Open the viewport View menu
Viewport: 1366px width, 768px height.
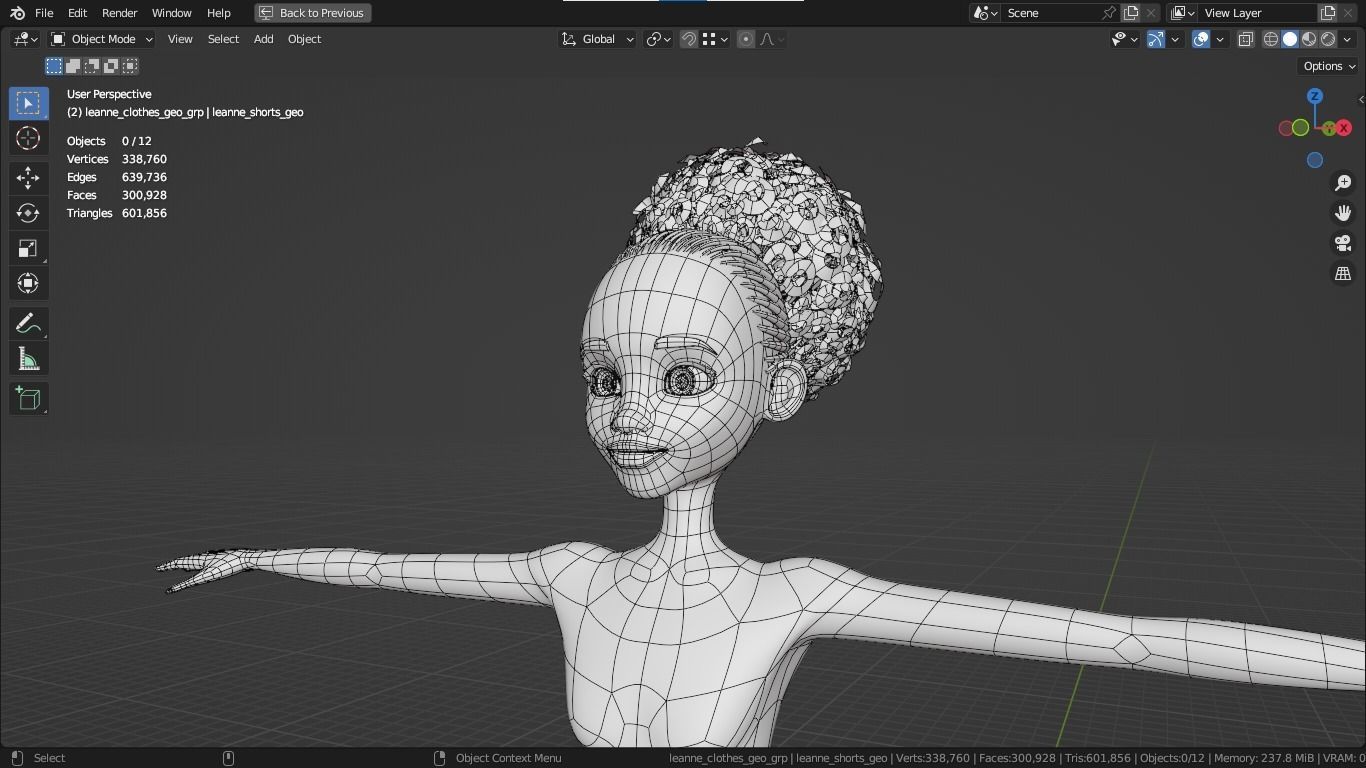(x=180, y=39)
